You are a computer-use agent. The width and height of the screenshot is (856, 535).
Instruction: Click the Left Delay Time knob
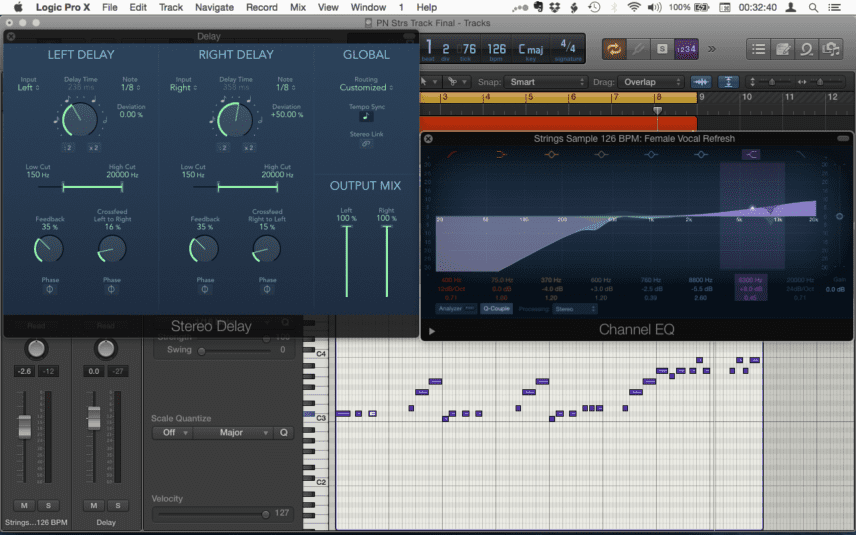click(x=80, y=119)
